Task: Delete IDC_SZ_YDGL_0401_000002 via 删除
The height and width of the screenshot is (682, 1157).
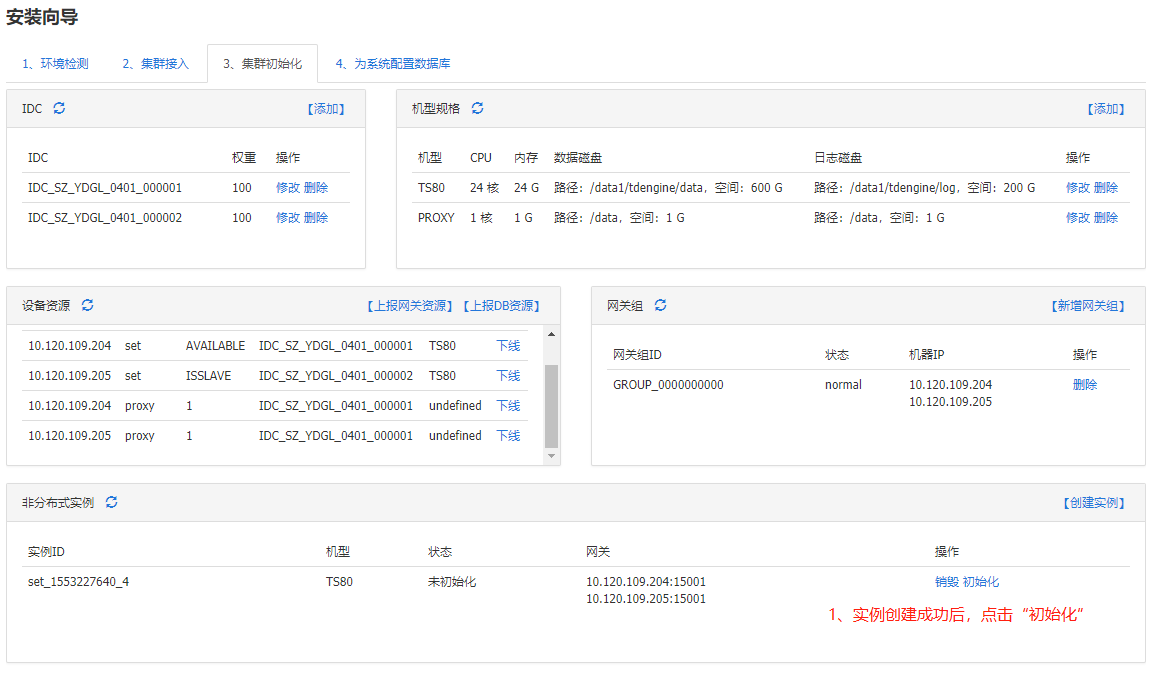Action: click(x=316, y=218)
